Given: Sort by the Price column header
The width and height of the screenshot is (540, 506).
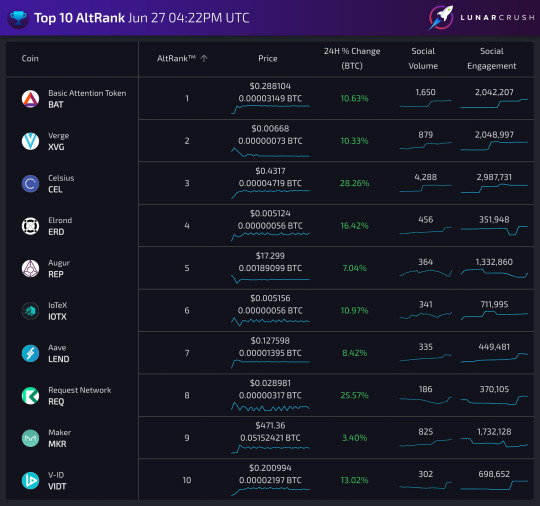Looking at the screenshot, I should tap(268, 59).
